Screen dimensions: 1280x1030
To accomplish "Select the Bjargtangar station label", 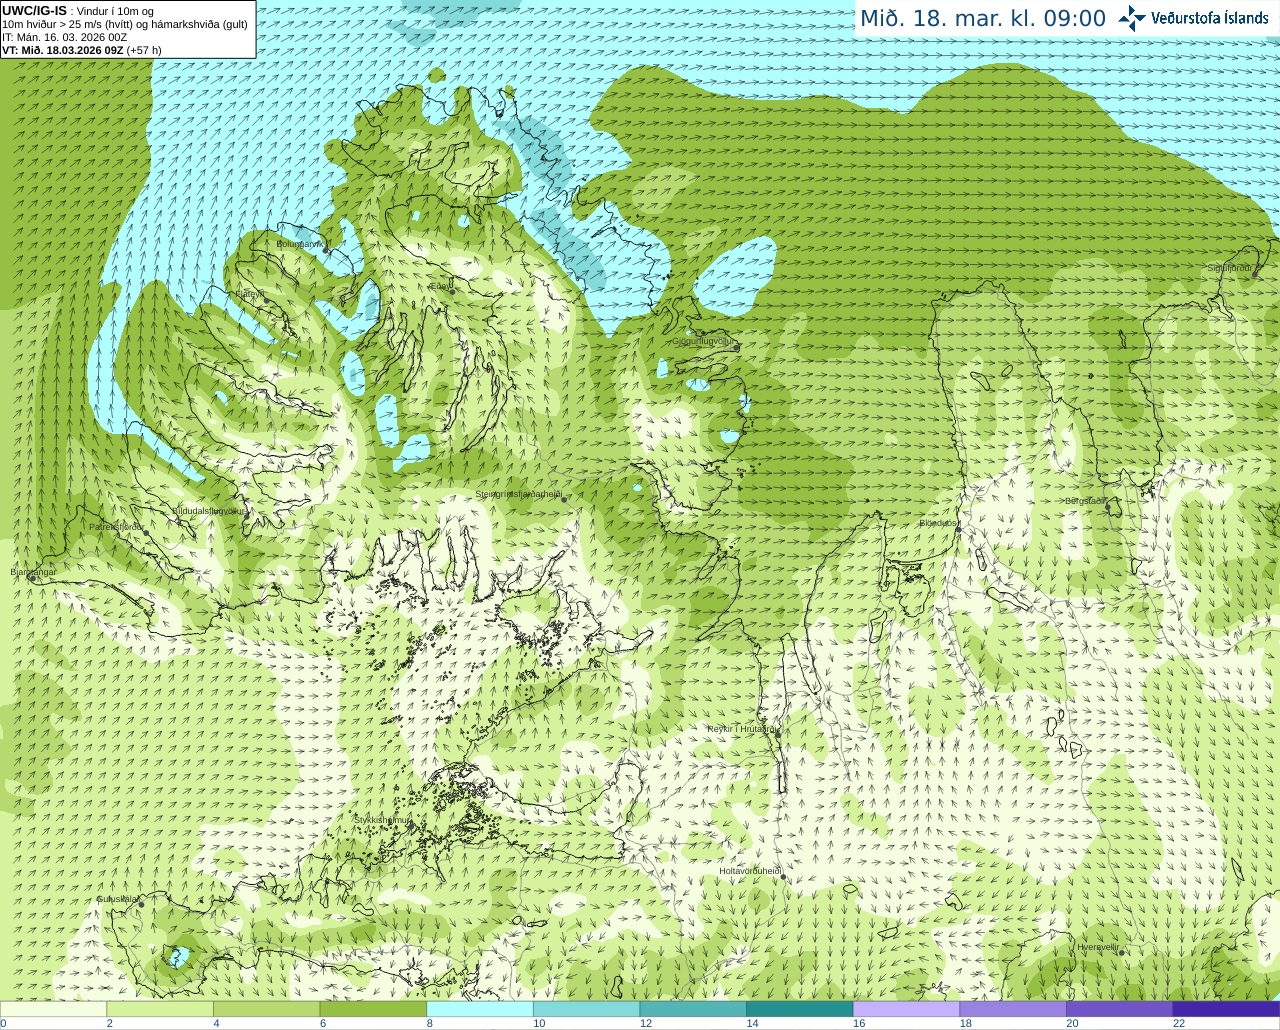I will (x=33, y=572).
